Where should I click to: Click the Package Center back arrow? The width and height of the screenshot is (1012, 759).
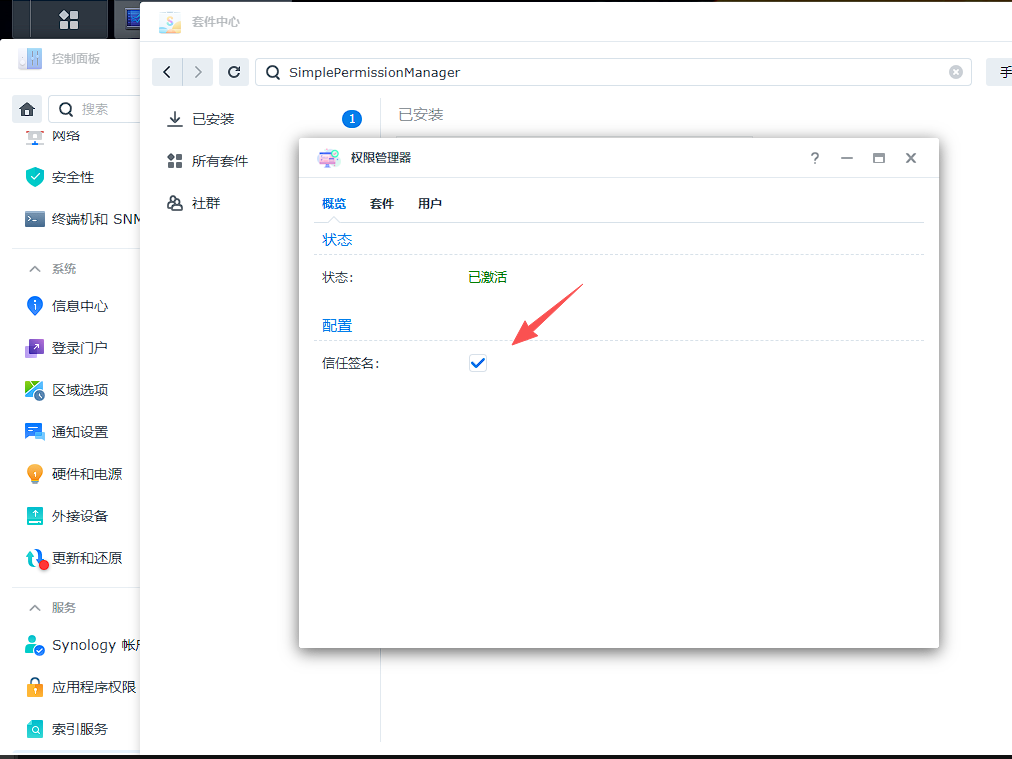167,72
